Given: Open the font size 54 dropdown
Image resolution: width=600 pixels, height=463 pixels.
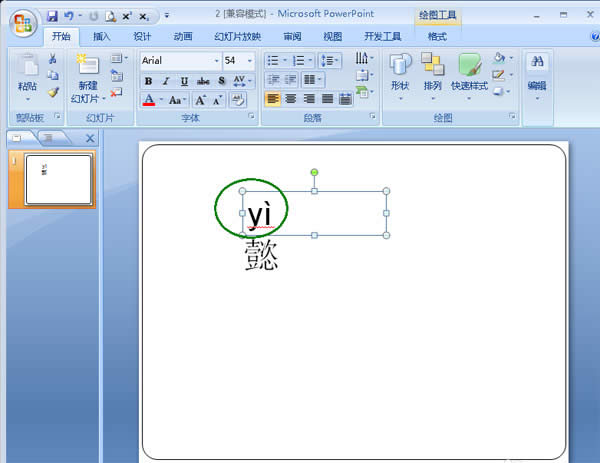Looking at the screenshot, I should click(x=252, y=61).
